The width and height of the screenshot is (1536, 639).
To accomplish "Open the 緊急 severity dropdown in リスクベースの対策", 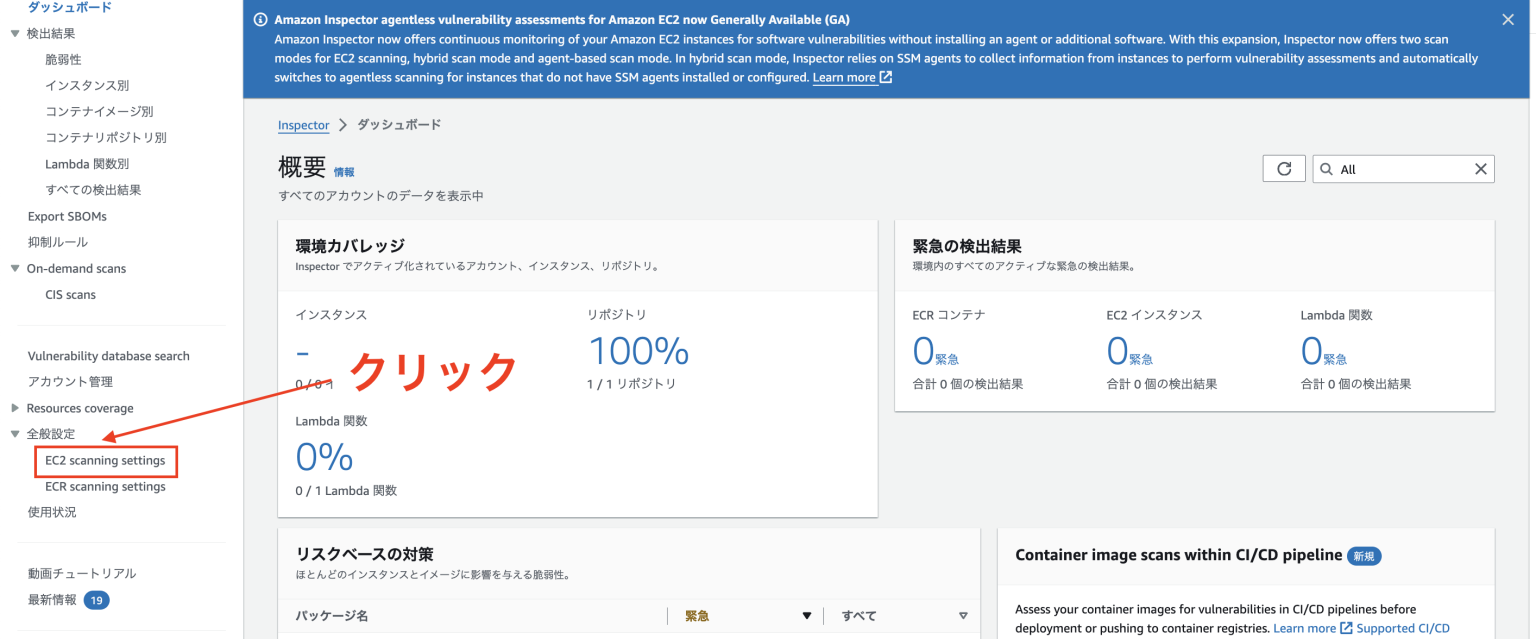I will coord(807,615).
